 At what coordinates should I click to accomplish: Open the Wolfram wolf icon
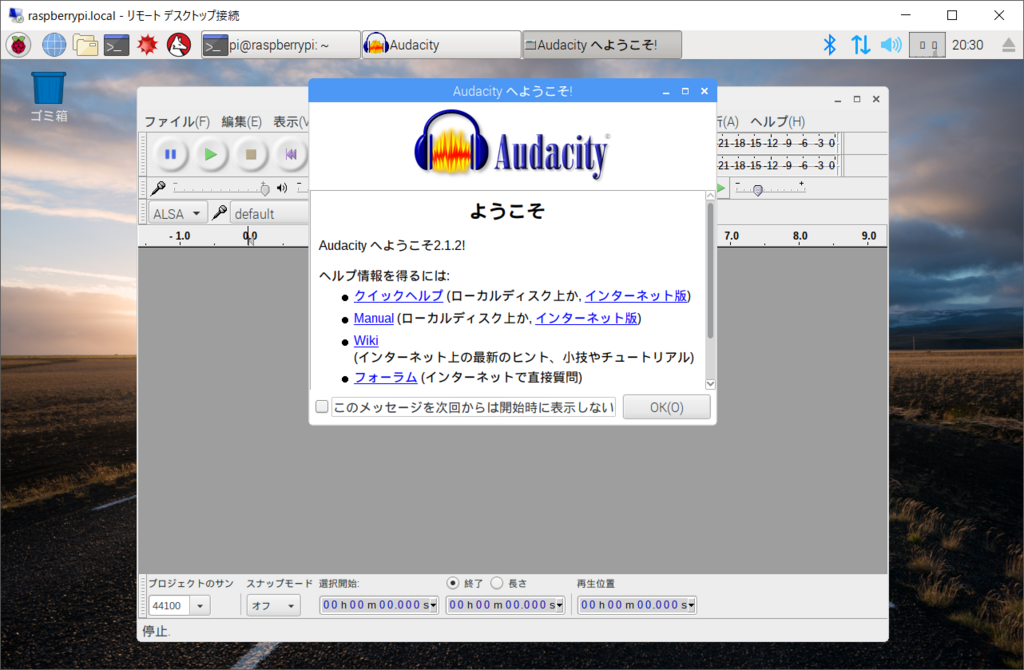[x=179, y=45]
